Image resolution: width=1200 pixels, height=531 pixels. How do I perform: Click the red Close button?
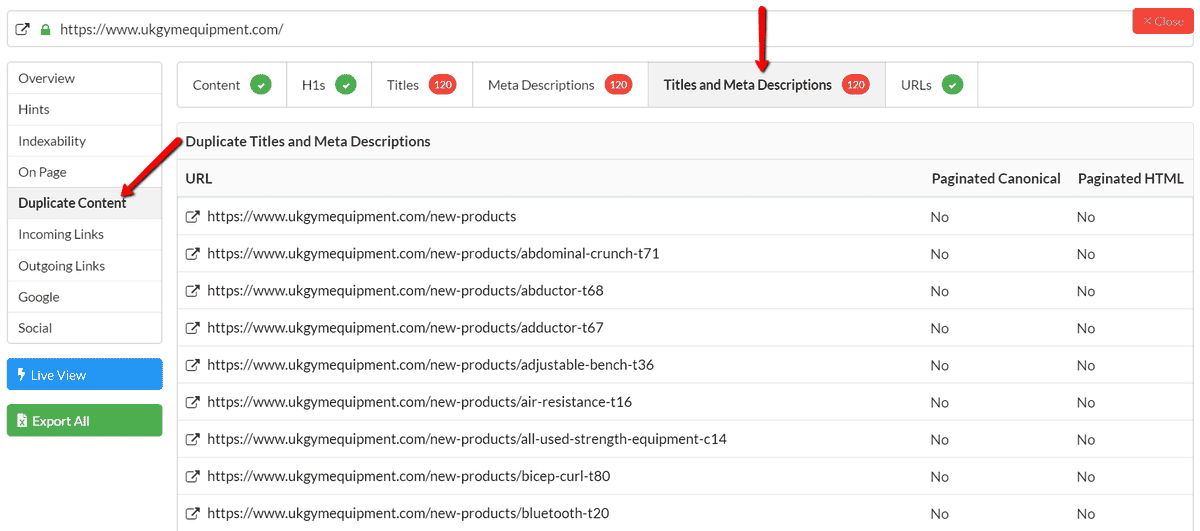coord(1163,21)
